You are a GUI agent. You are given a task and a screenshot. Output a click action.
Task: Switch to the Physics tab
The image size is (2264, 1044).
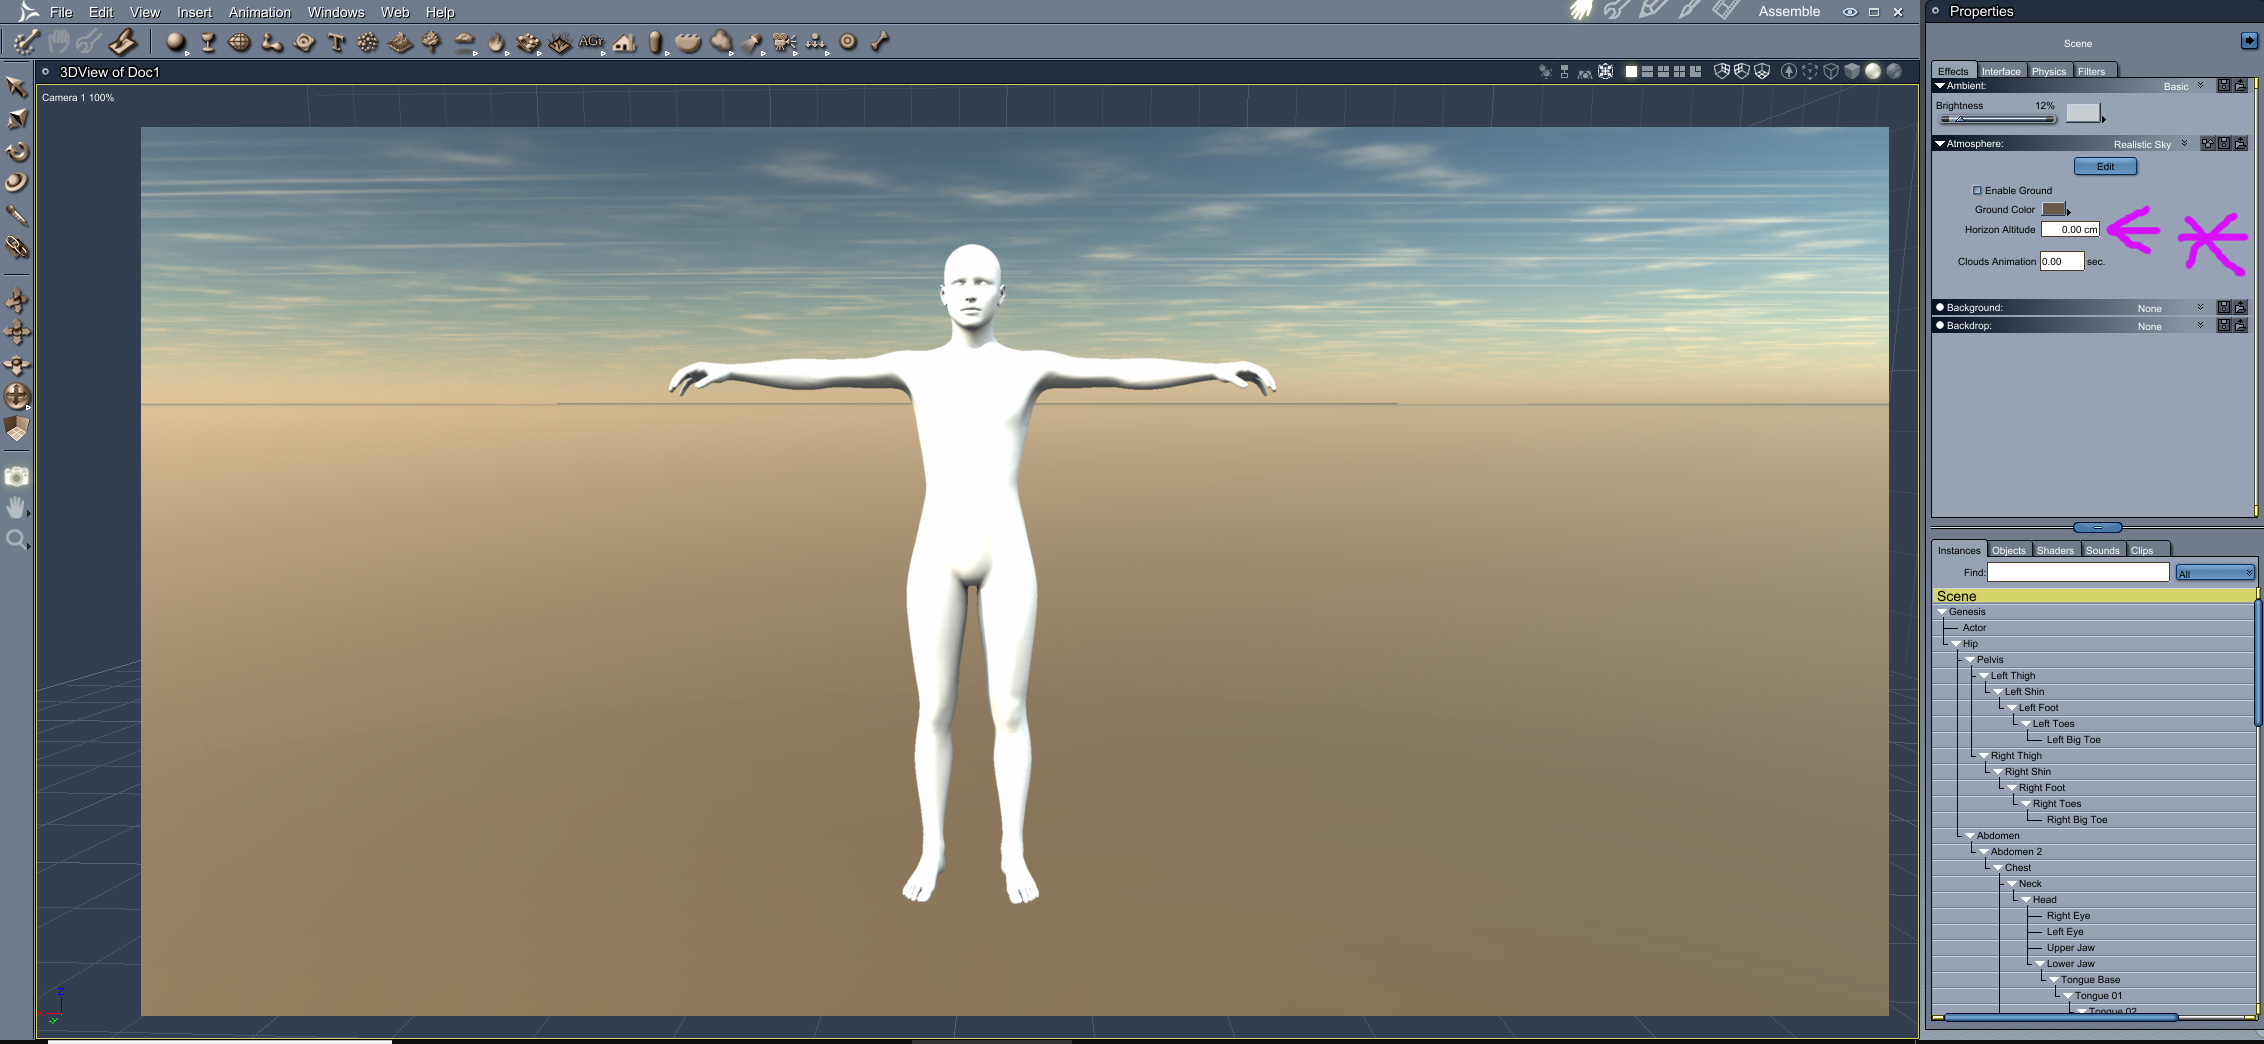click(x=2049, y=71)
